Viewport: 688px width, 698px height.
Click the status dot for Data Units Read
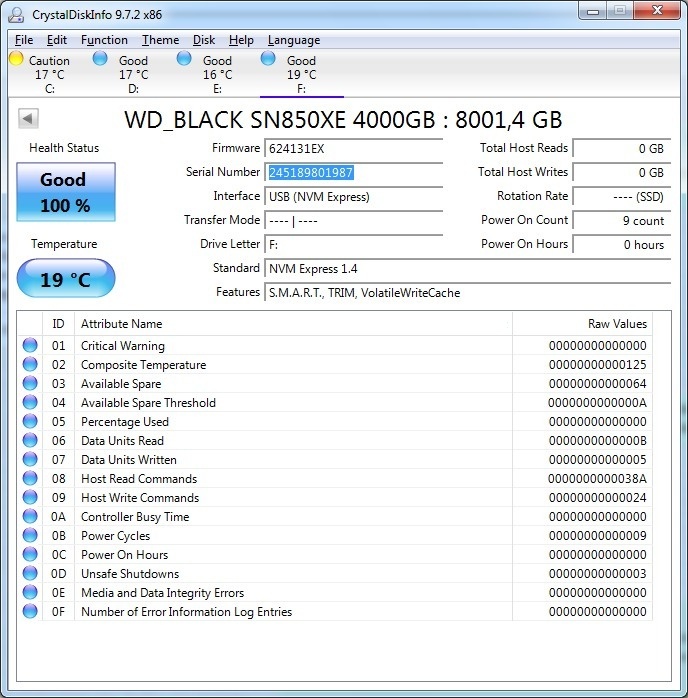(x=30, y=440)
